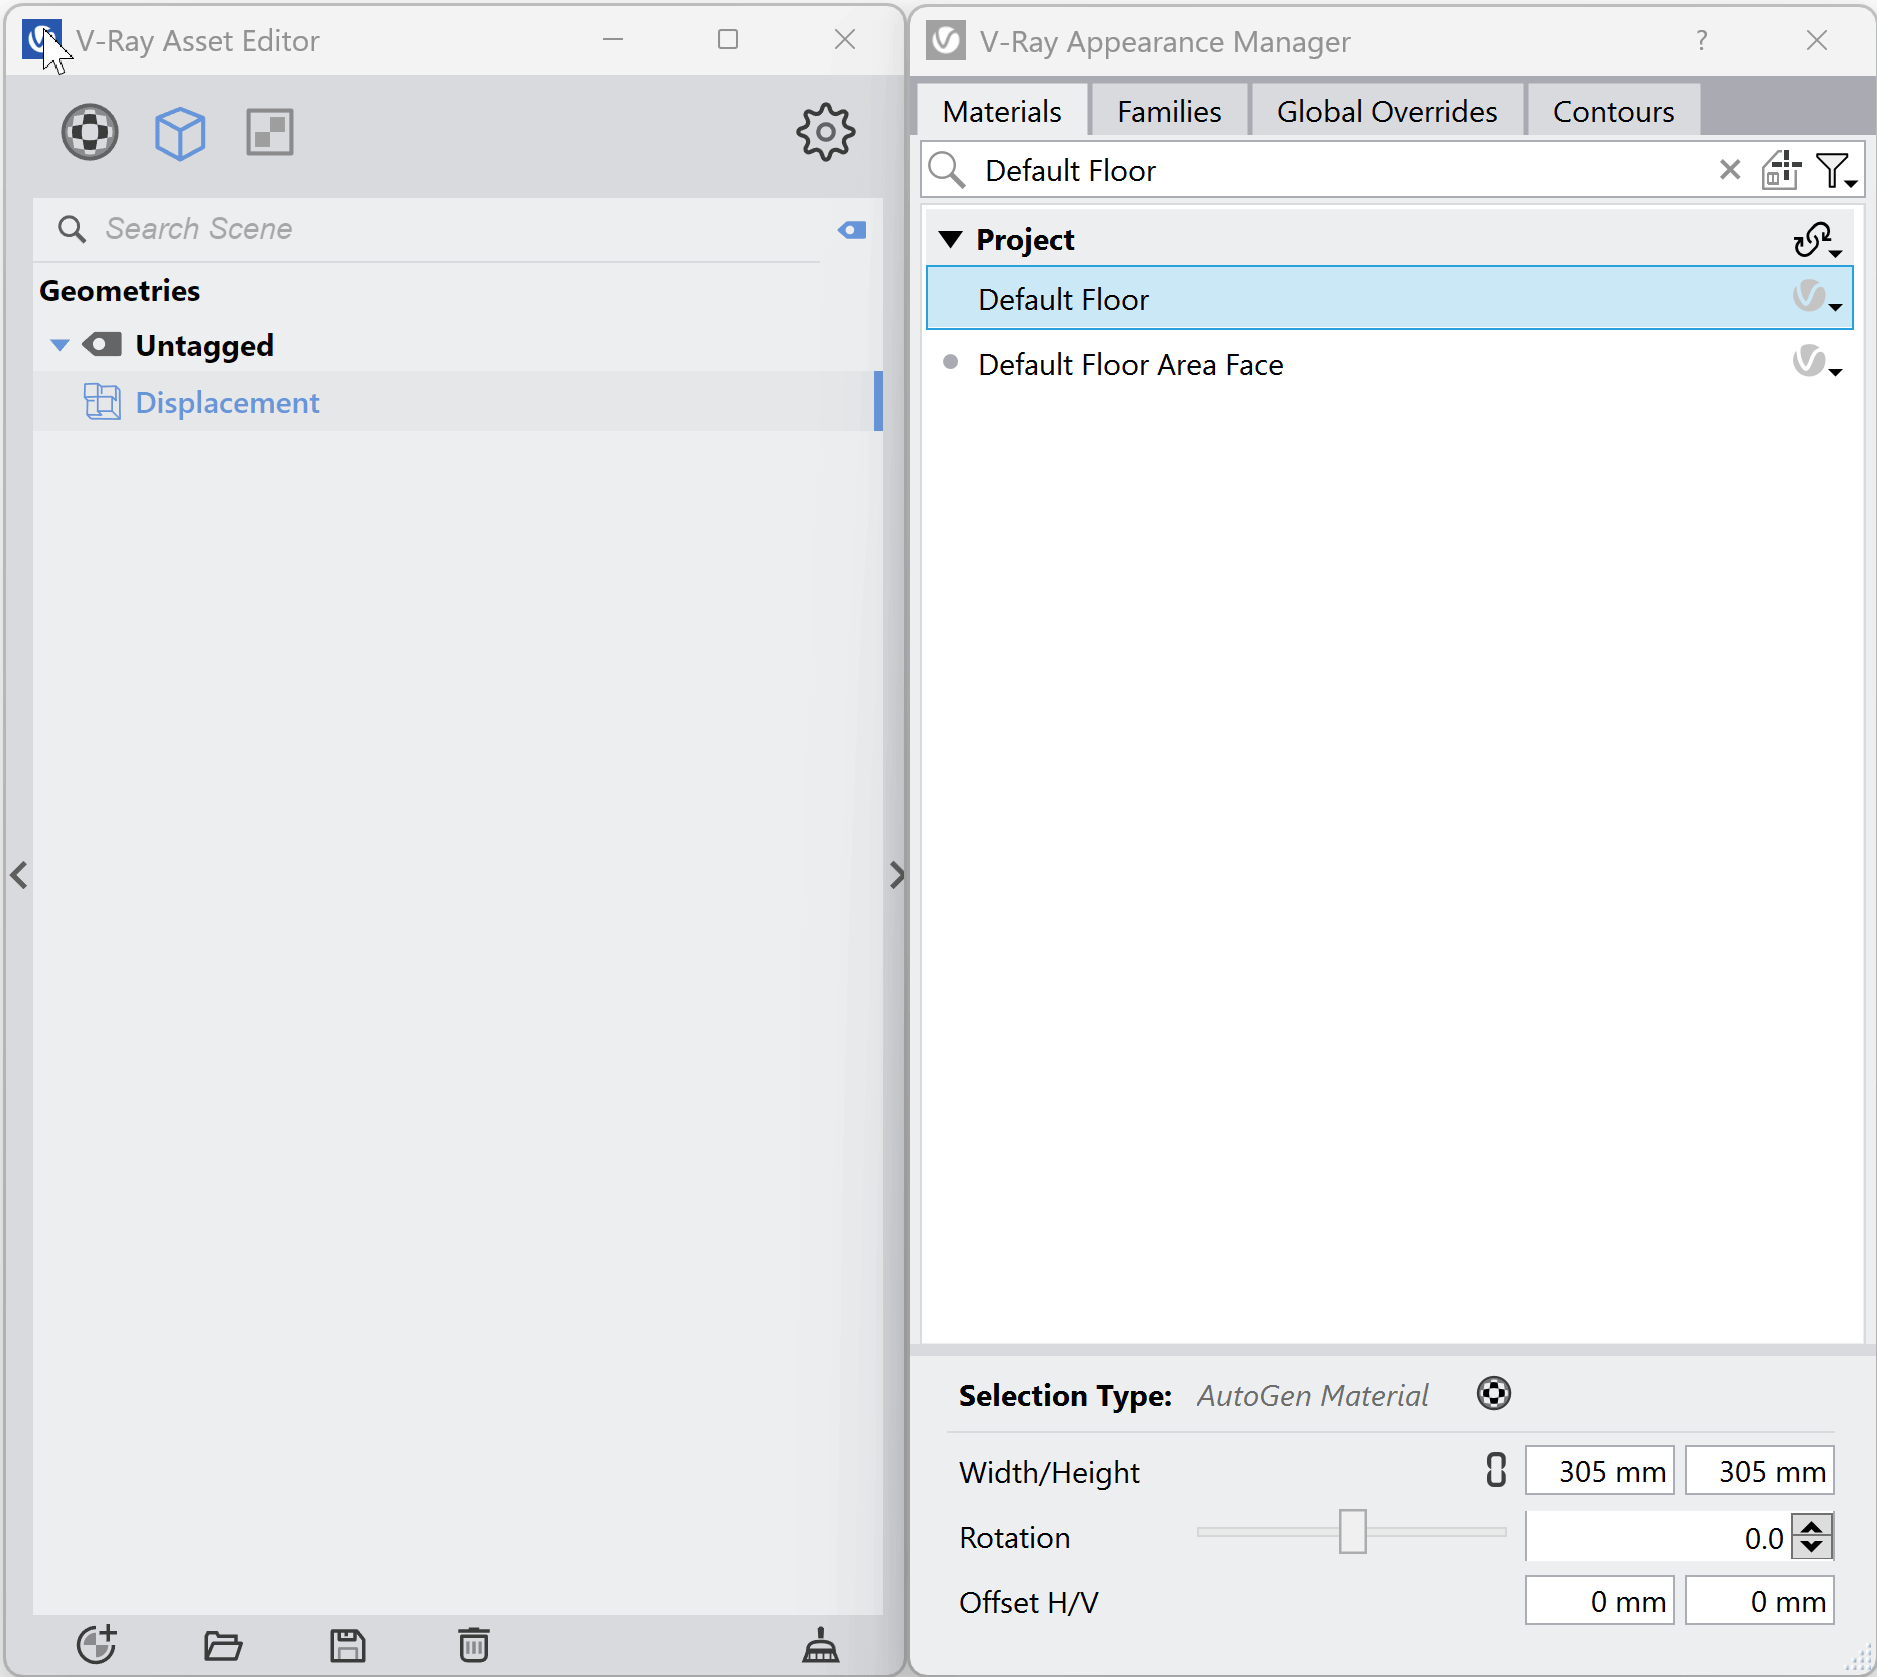The height and width of the screenshot is (1677, 1877).
Task: Click the V-Ray Appearance Manager logo icon
Action: point(945,41)
